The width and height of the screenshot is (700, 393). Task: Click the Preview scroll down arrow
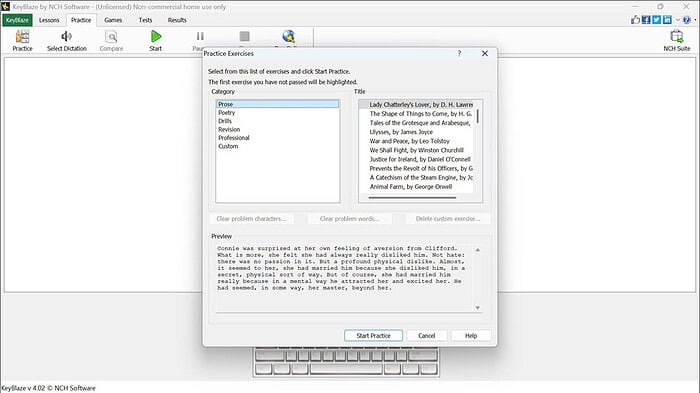(477, 308)
